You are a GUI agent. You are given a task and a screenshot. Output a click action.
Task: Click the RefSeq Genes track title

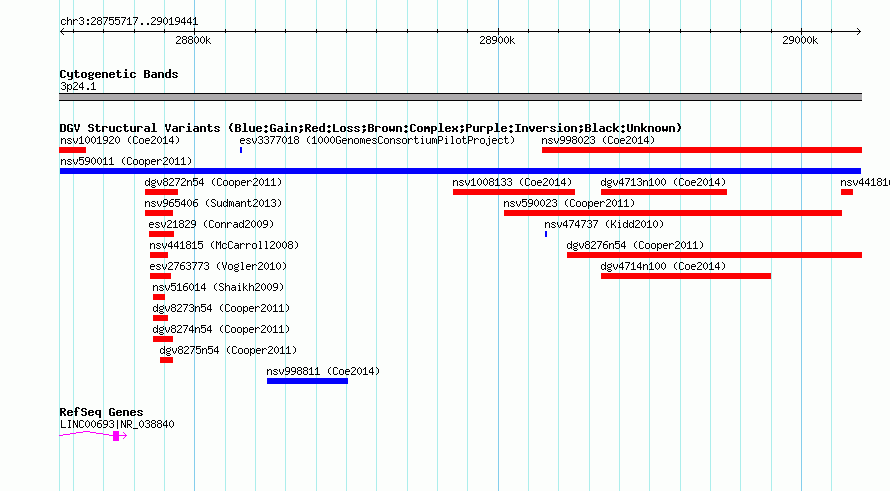pyautogui.click(x=102, y=412)
